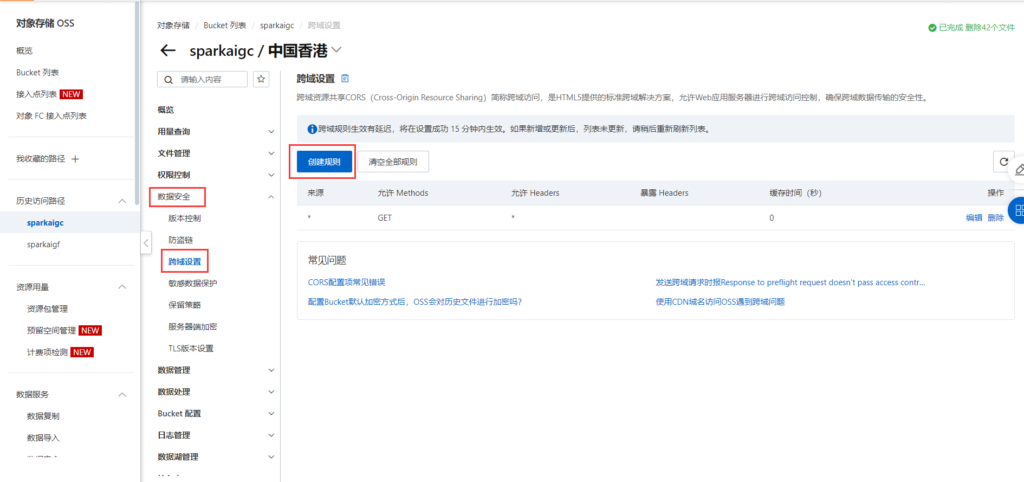Collapse the 数据服务 section
Image resolution: width=1024 pixels, height=482 pixels.
click(122, 394)
